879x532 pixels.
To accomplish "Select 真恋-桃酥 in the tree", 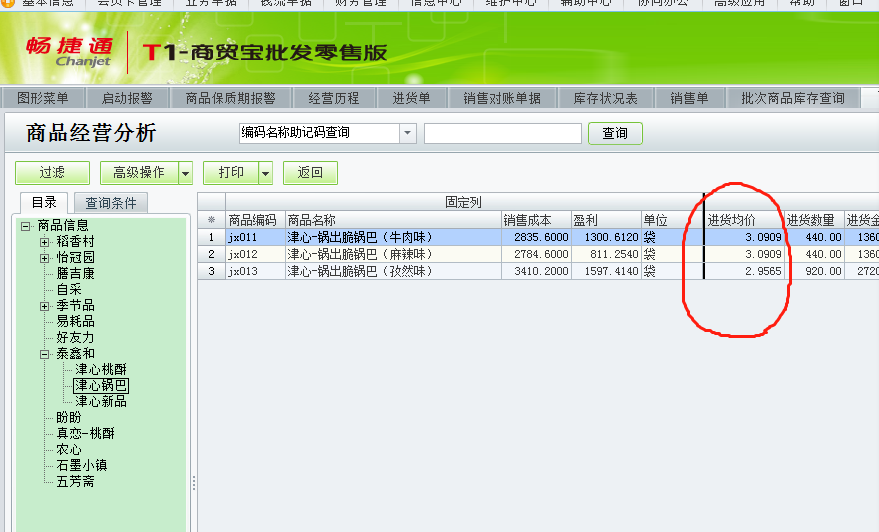I will pyautogui.click(x=85, y=433).
